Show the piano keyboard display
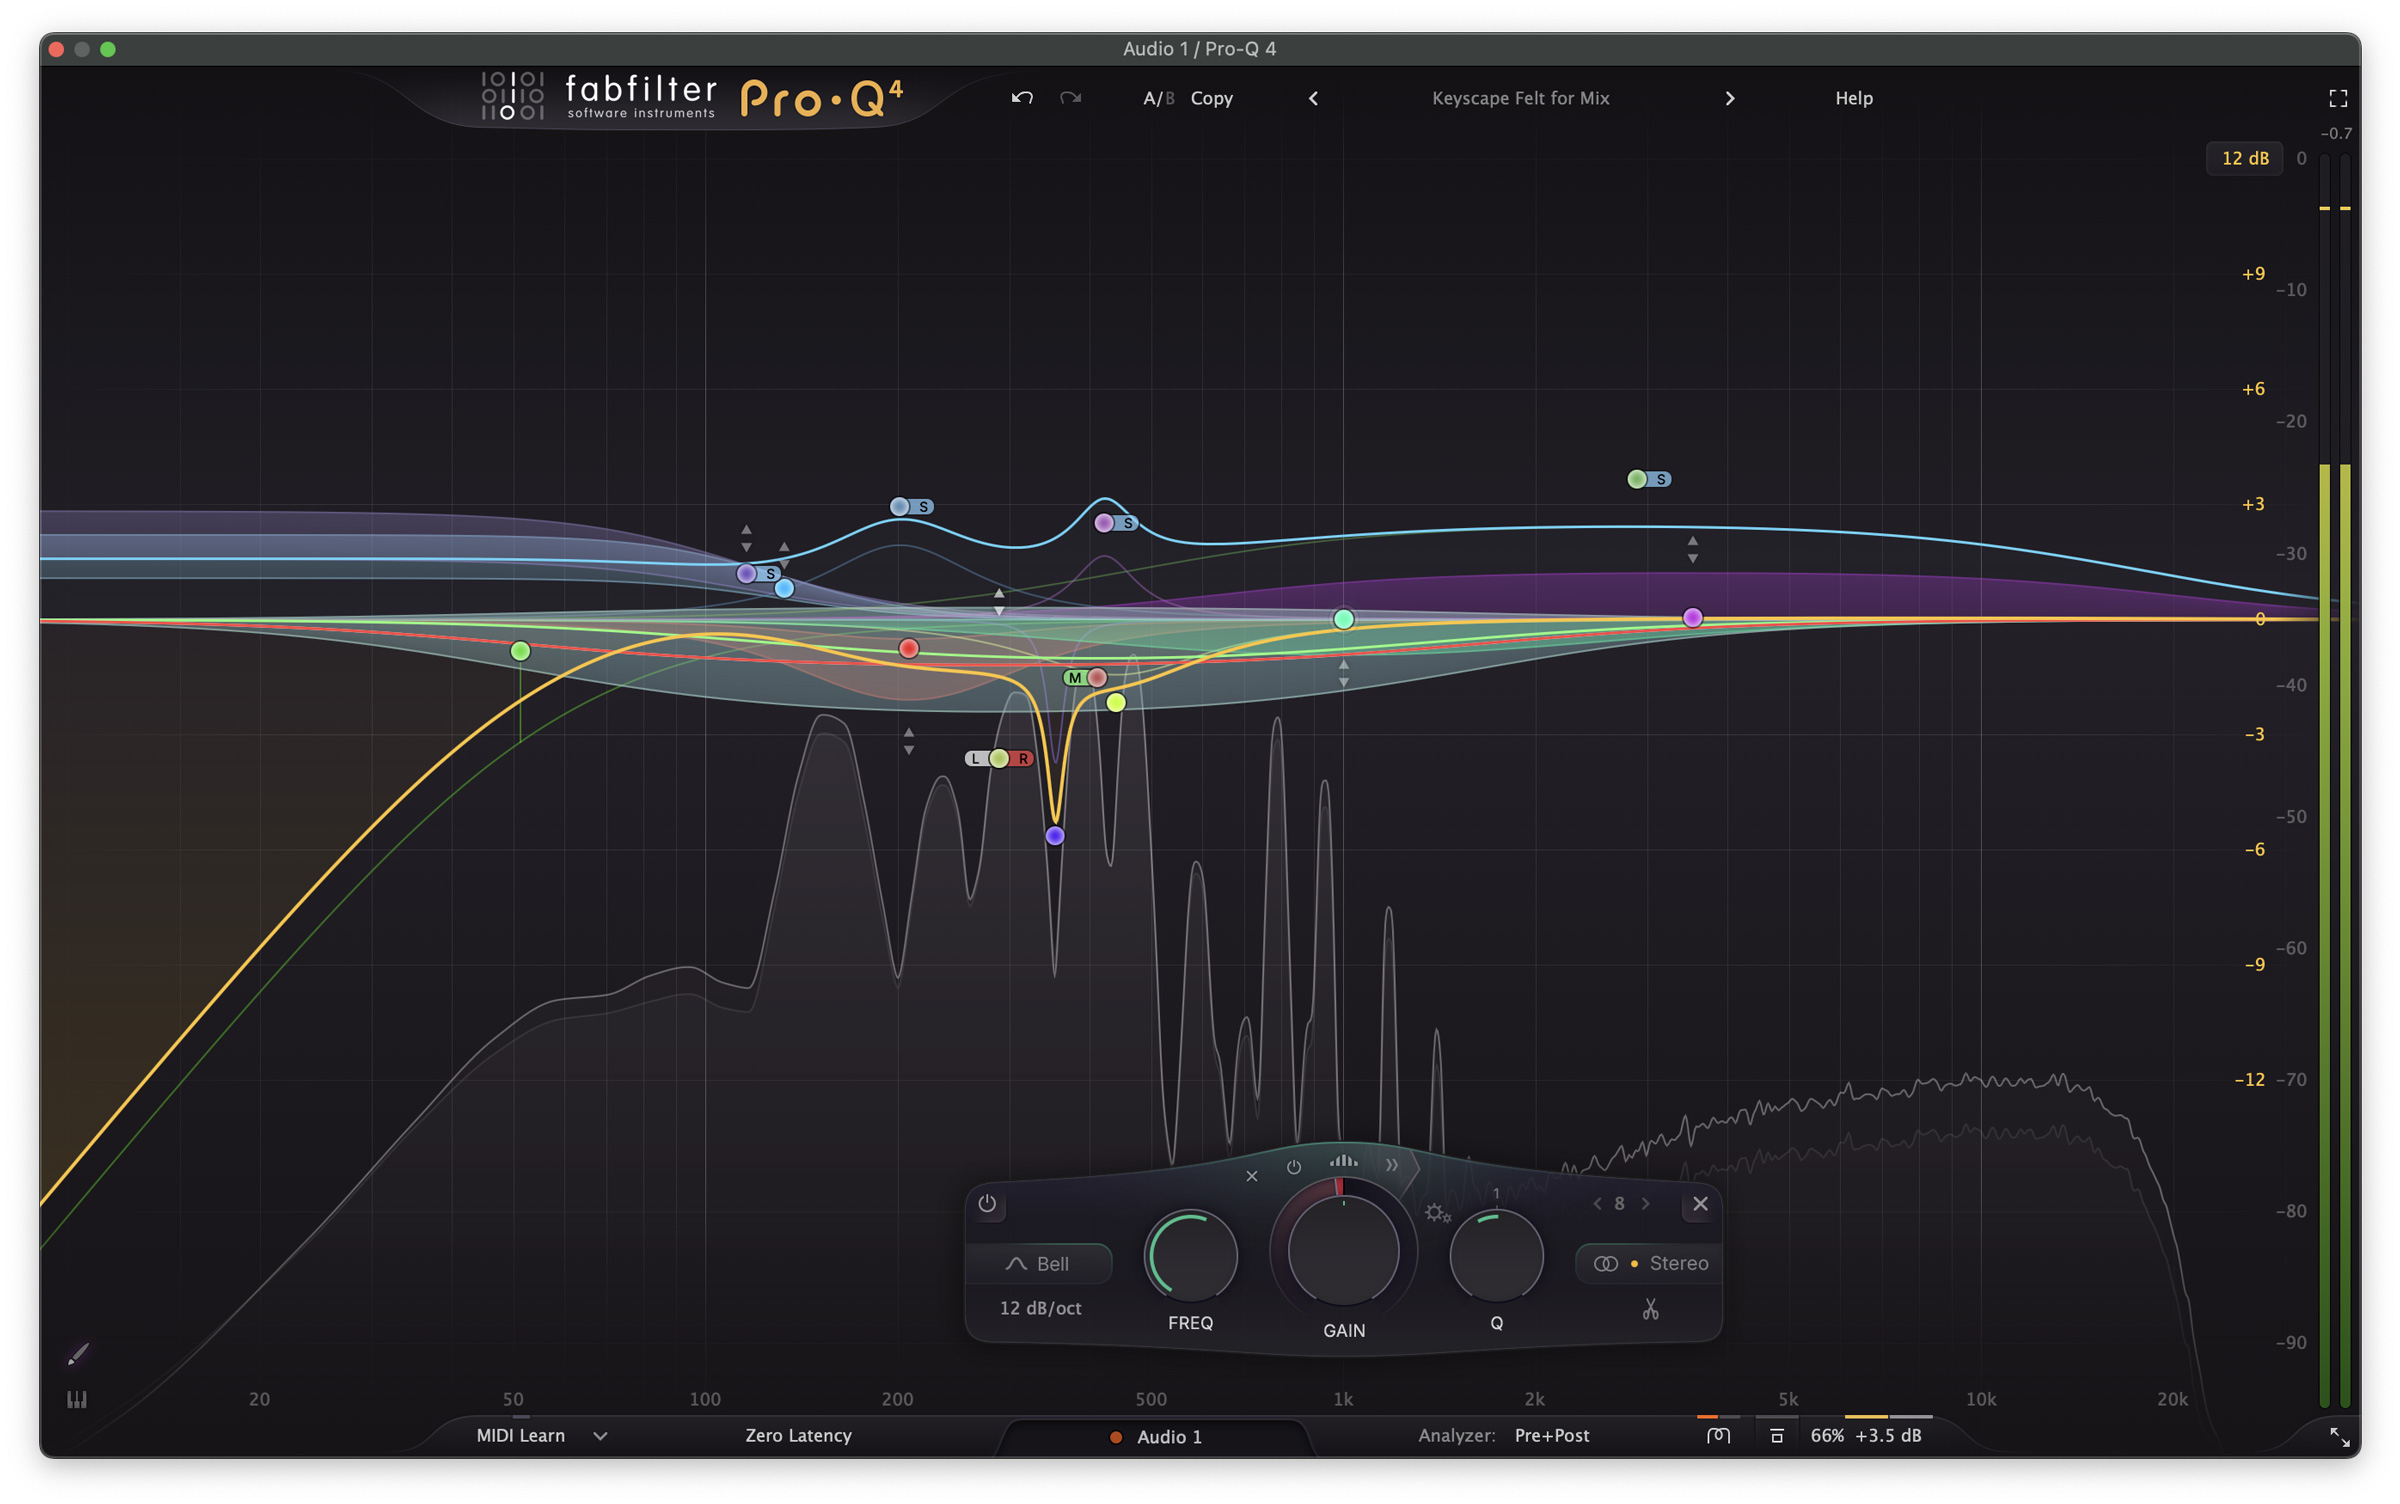The height and width of the screenshot is (1504, 2400). tap(77, 1399)
